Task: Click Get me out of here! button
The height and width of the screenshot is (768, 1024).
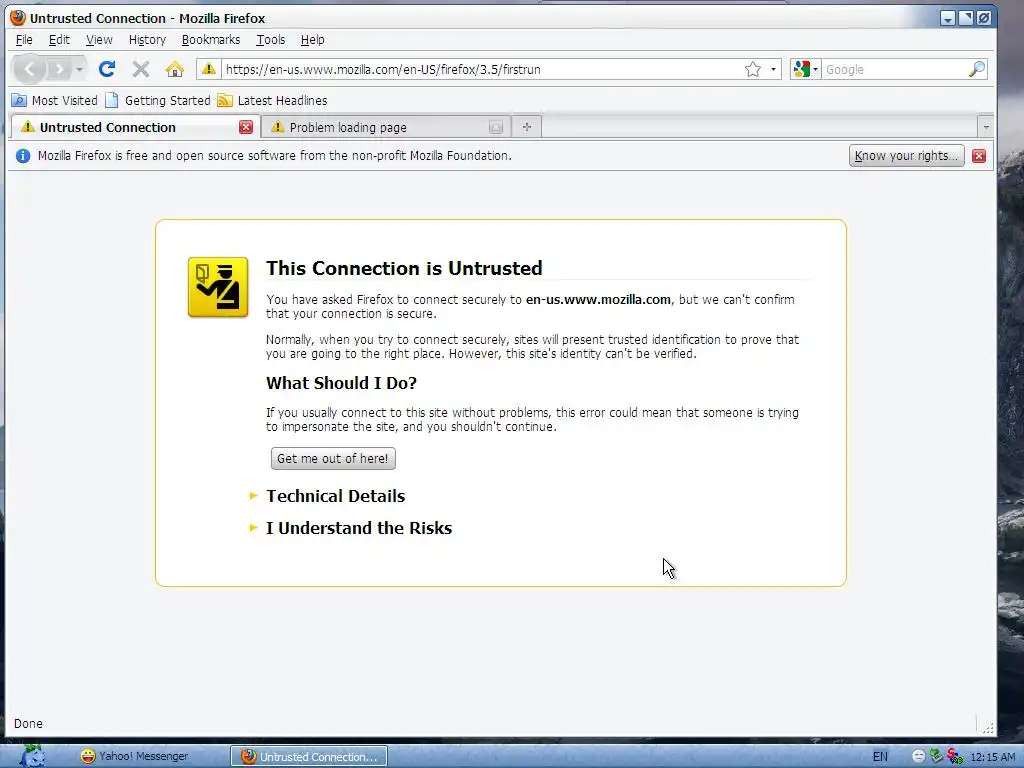Action: pos(333,458)
